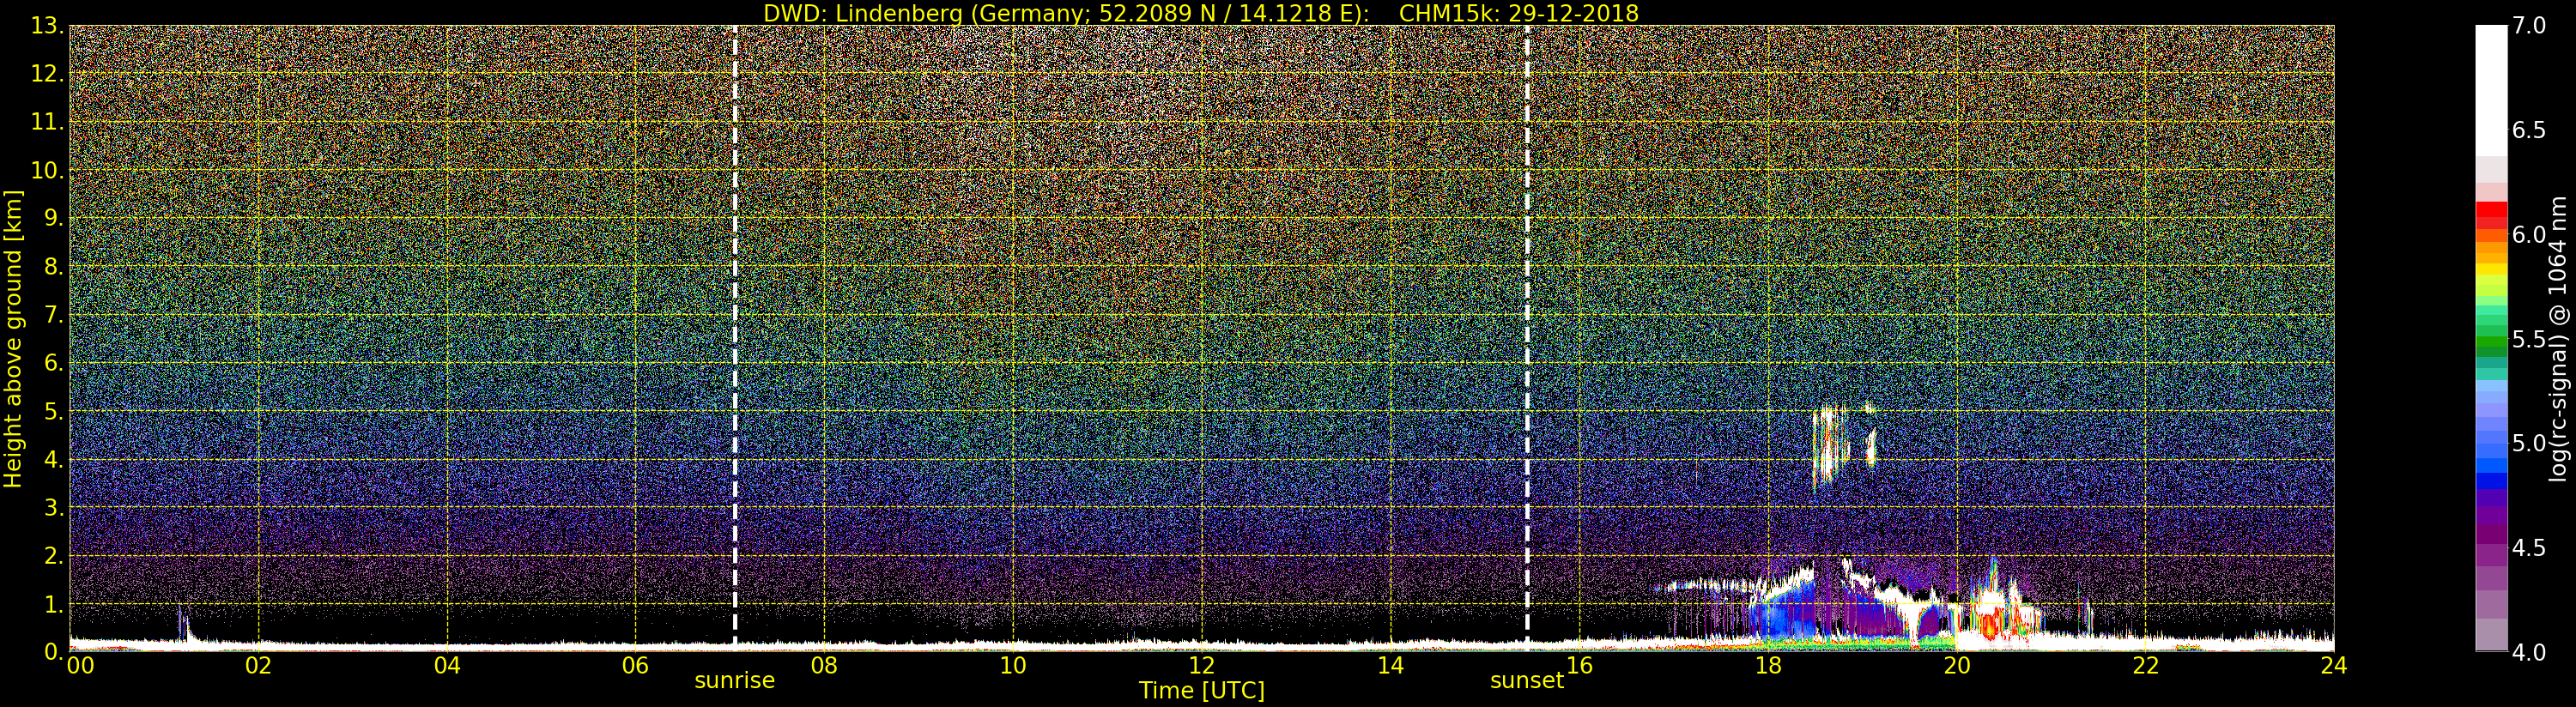Click the x-axis tick label '14'
Screen dimensions: 2576x707
coord(1391,665)
